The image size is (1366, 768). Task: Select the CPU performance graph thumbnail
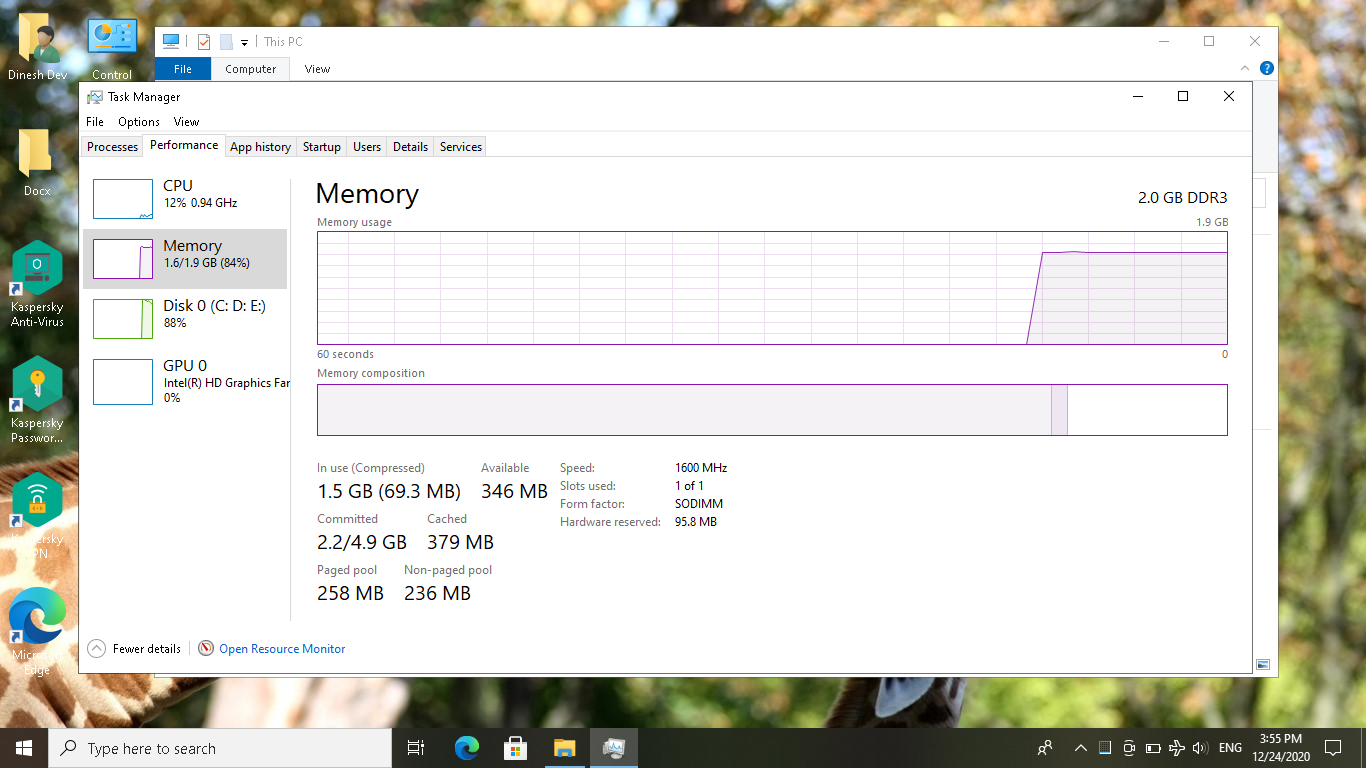pyautogui.click(x=123, y=199)
